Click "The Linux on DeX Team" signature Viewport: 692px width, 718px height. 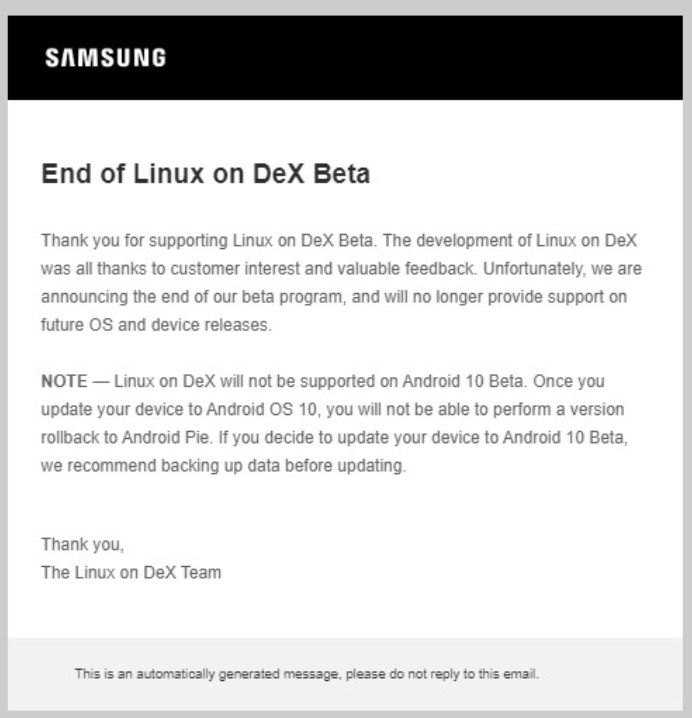130,573
